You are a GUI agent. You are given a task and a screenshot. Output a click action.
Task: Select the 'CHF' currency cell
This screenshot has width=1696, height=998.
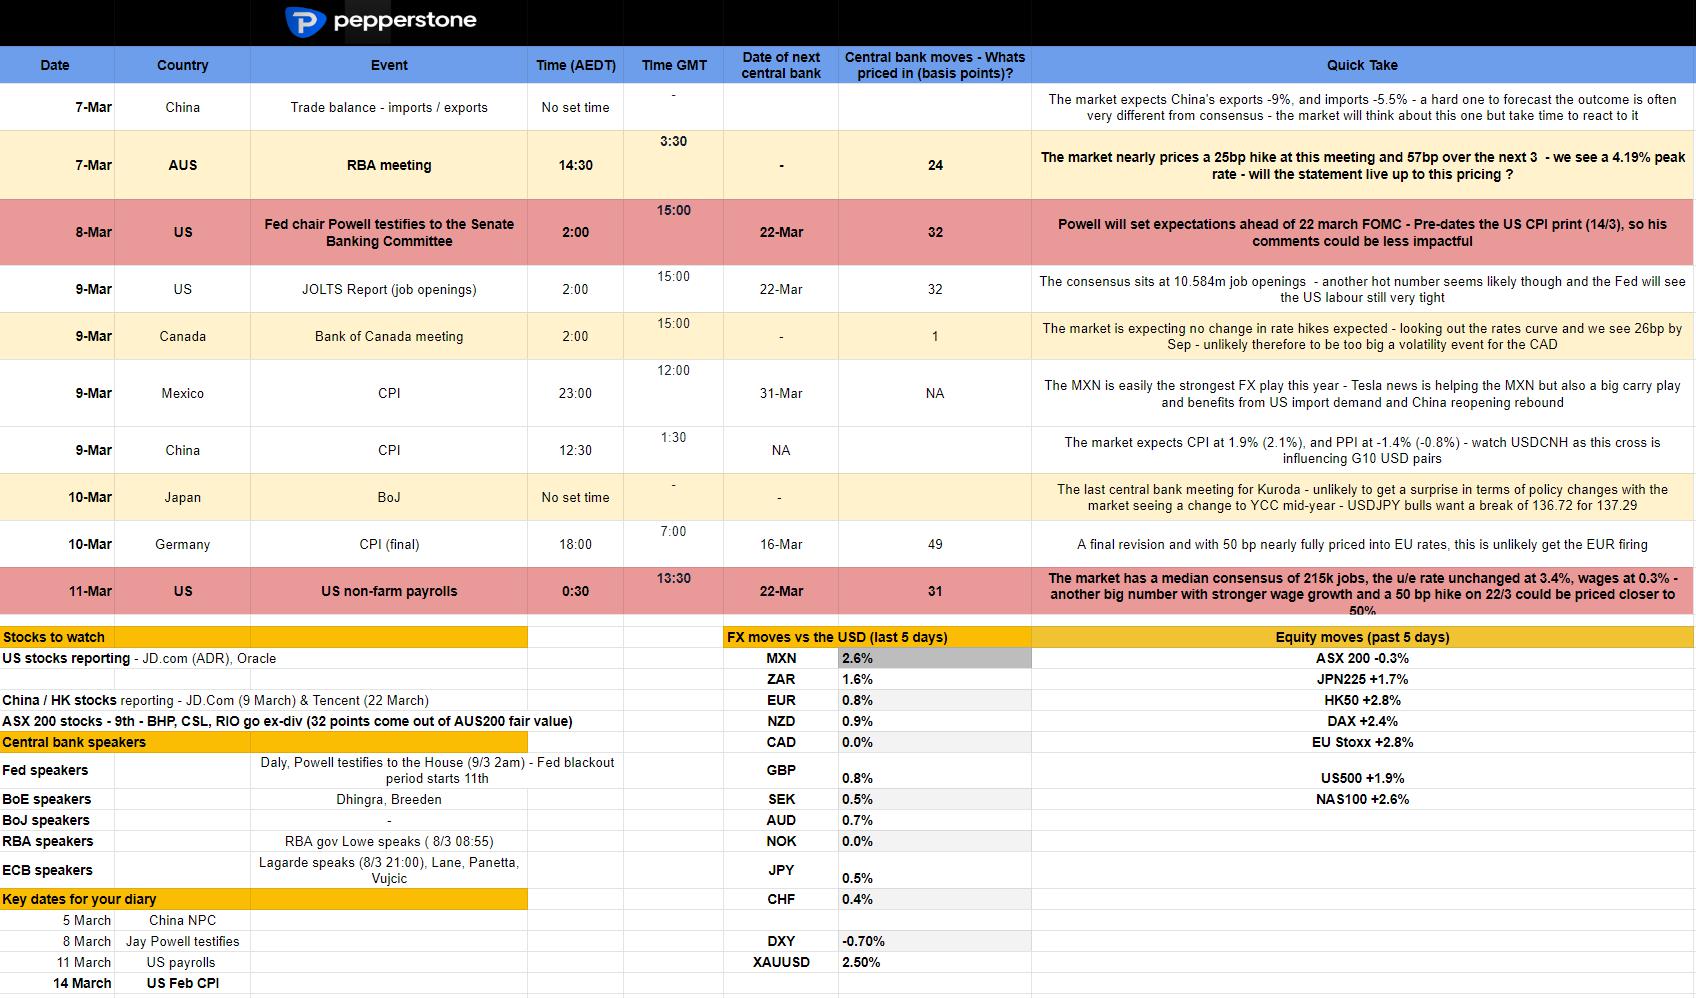[781, 899]
